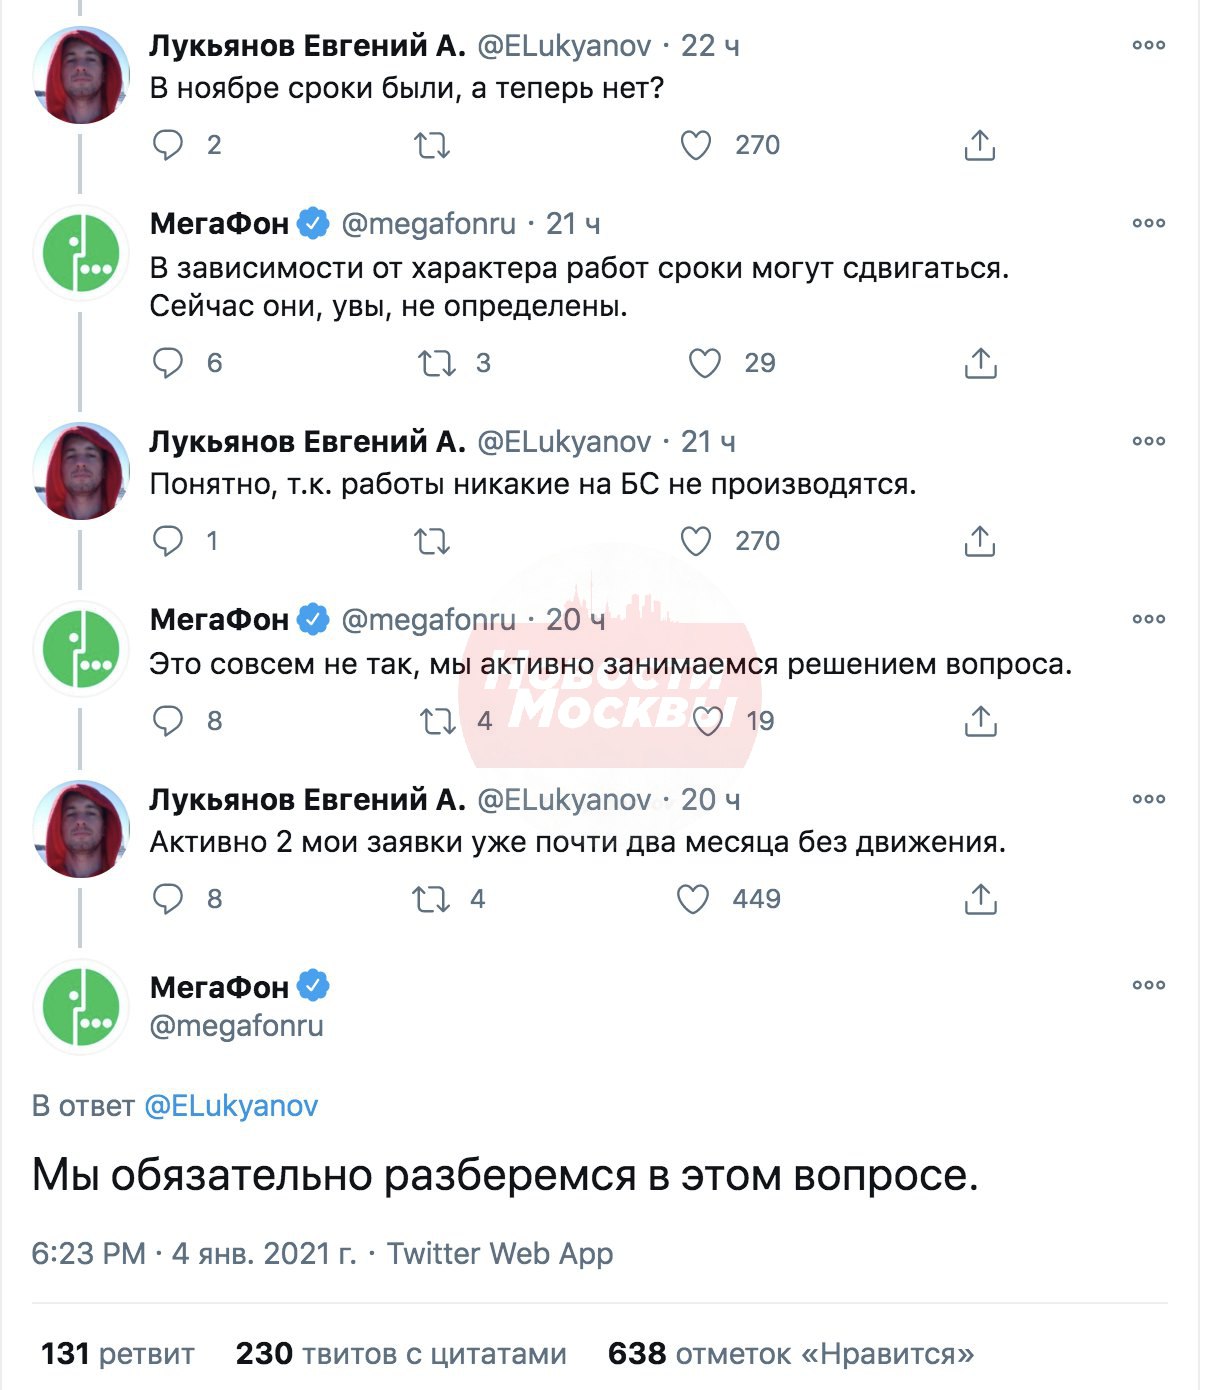Click the Twitter Web App source link
Image resolution: width=1220 pixels, height=1390 pixels.
click(x=500, y=1253)
